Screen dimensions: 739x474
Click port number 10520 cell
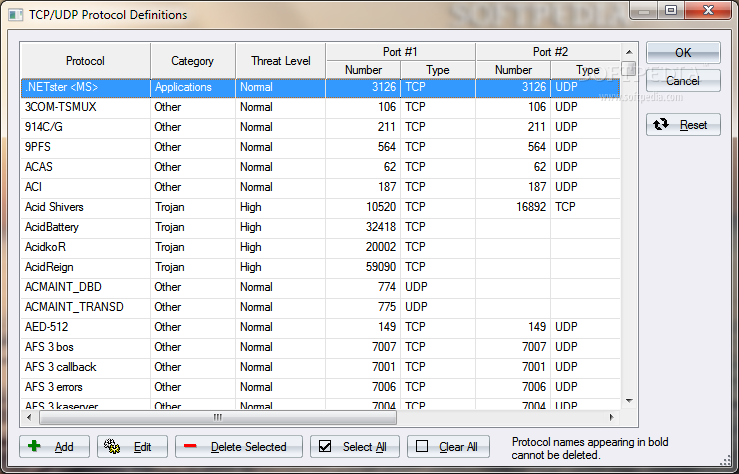[363, 207]
